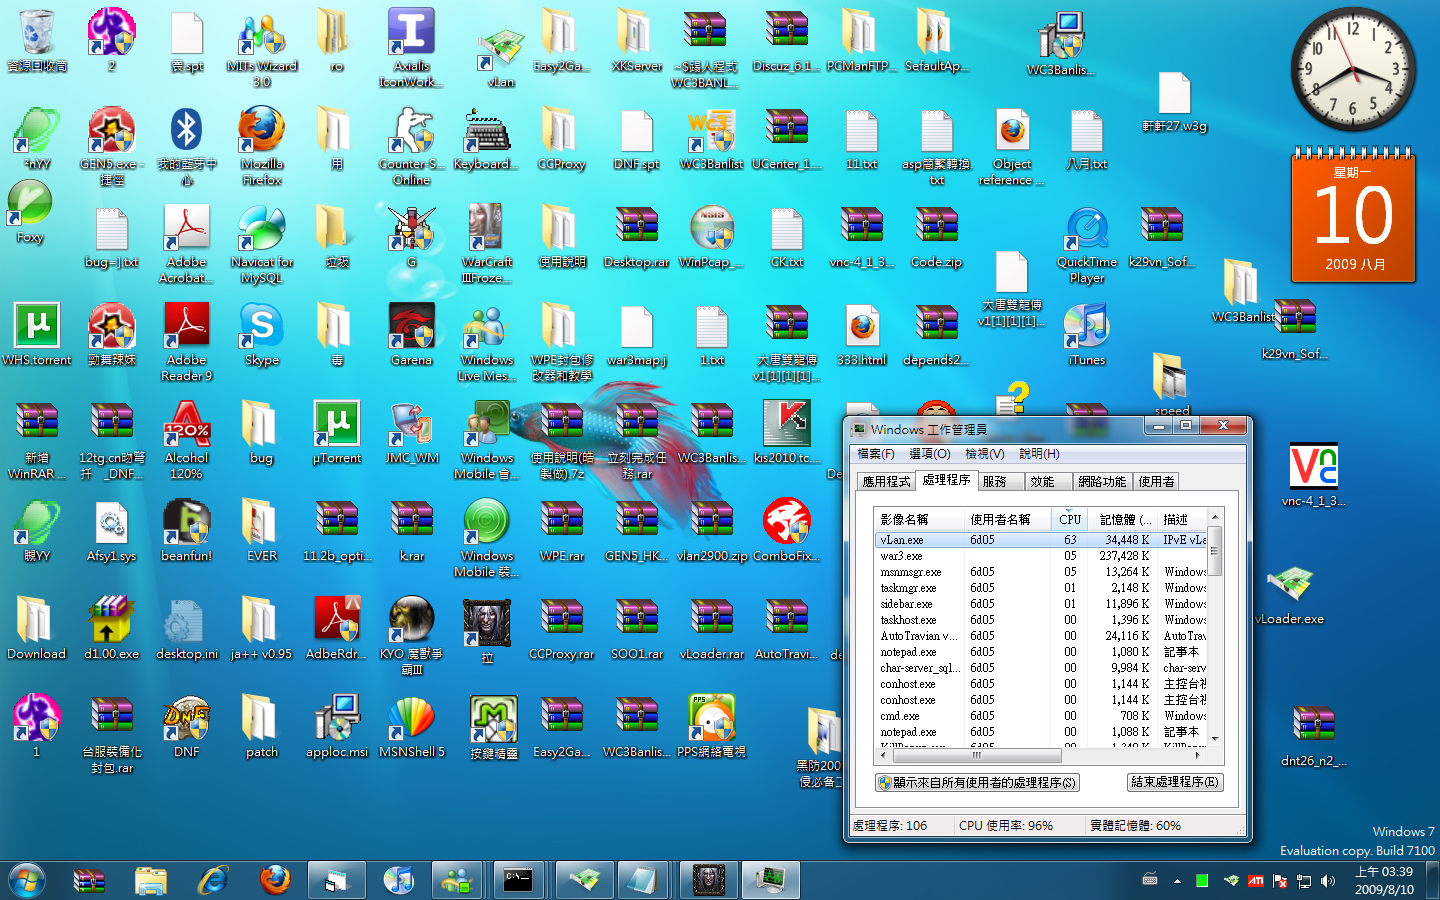Open the 選項(O) menu in Task Manager
The height and width of the screenshot is (900, 1440).
(x=929, y=454)
